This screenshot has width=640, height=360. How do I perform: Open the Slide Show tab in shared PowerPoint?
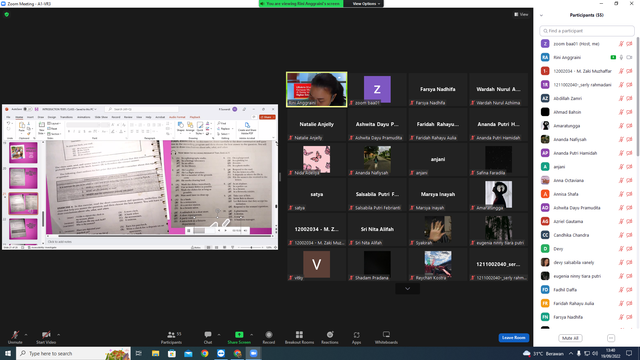click(x=101, y=117)
